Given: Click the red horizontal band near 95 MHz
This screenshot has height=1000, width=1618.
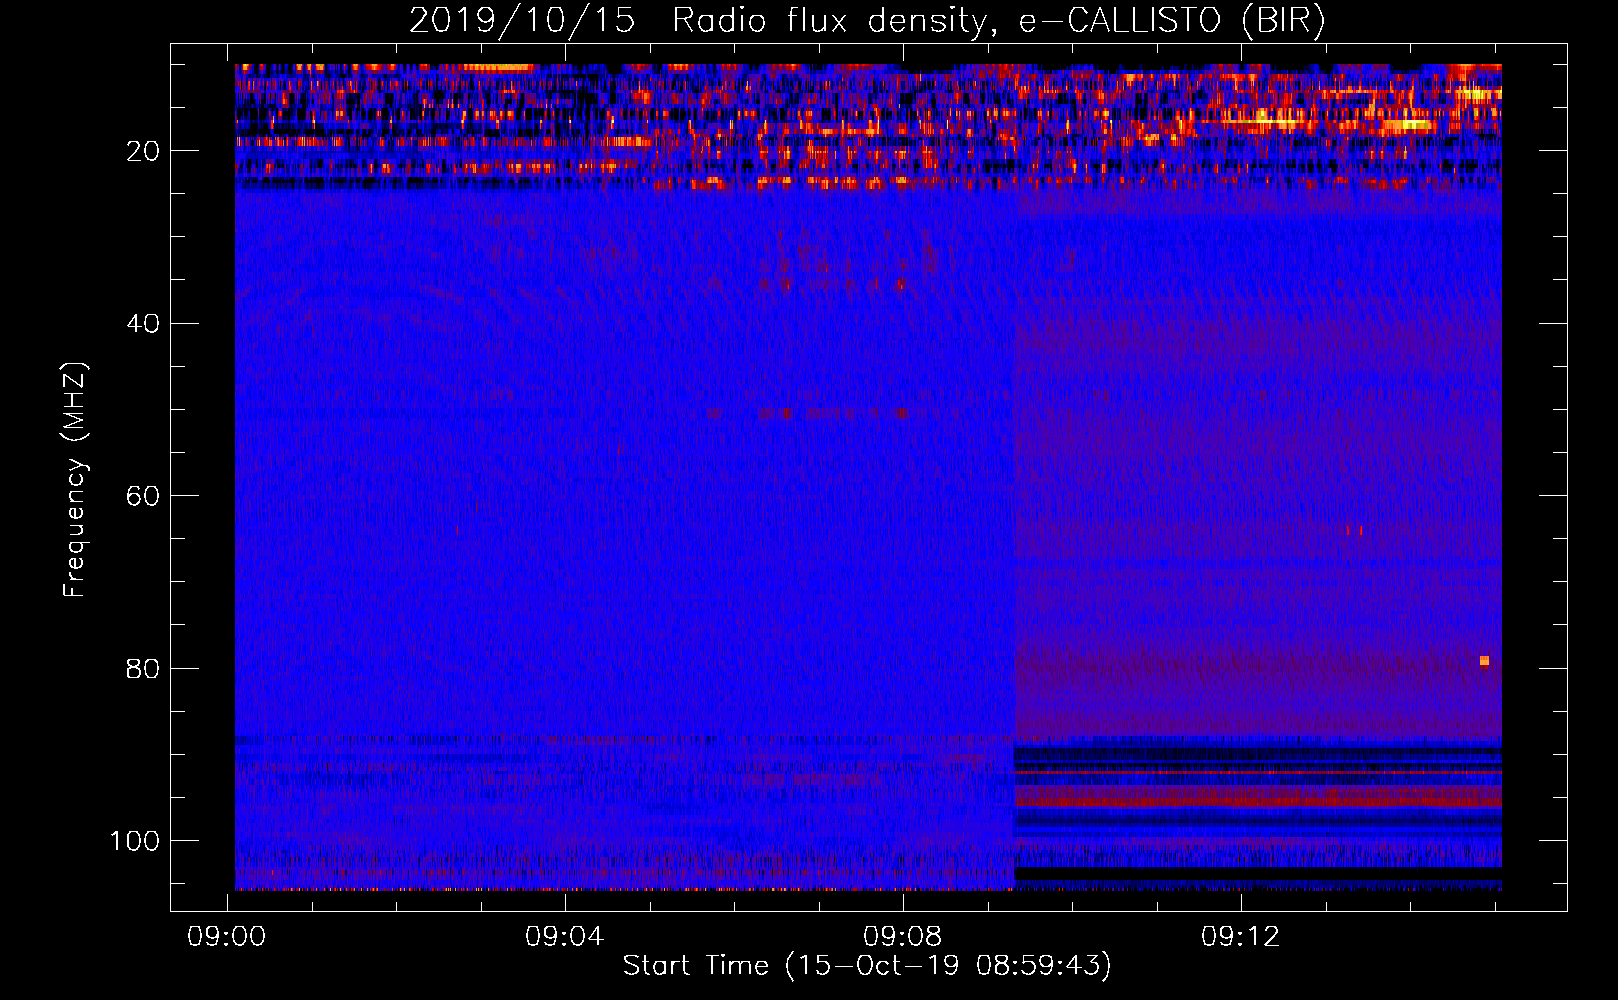Looking at the screenshot, I should [1258, 797].
